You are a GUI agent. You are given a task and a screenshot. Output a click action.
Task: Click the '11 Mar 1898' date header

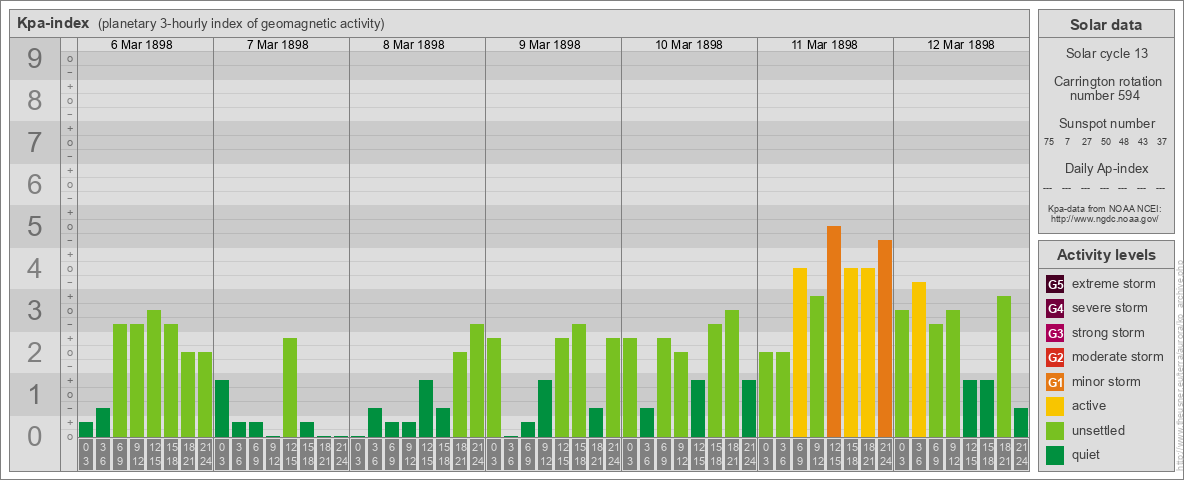pyautogui.click(x=825, y=45)
